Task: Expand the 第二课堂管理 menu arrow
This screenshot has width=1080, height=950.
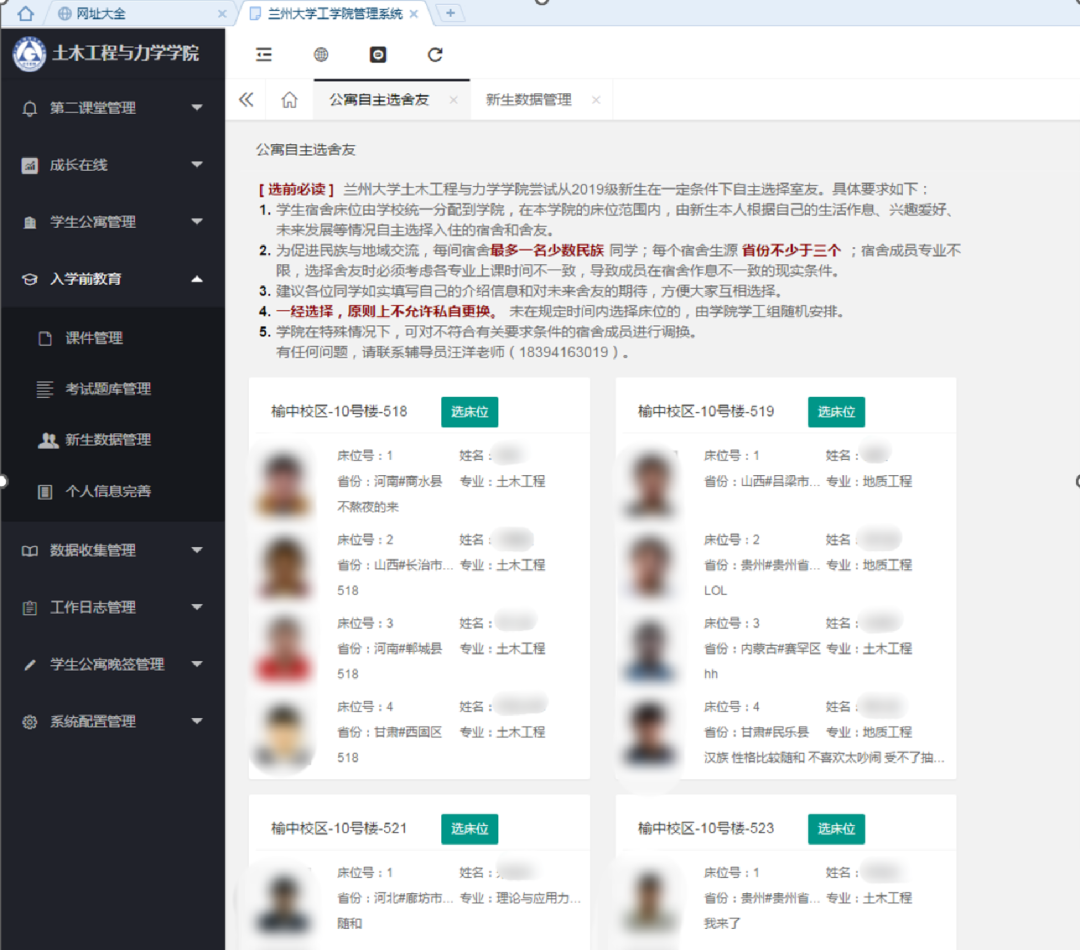Action: coord(197,107)
